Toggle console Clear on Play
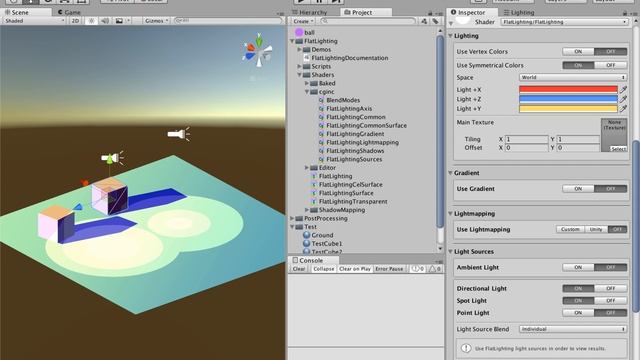This screenshot has height=360, width=640. point(355,269)
